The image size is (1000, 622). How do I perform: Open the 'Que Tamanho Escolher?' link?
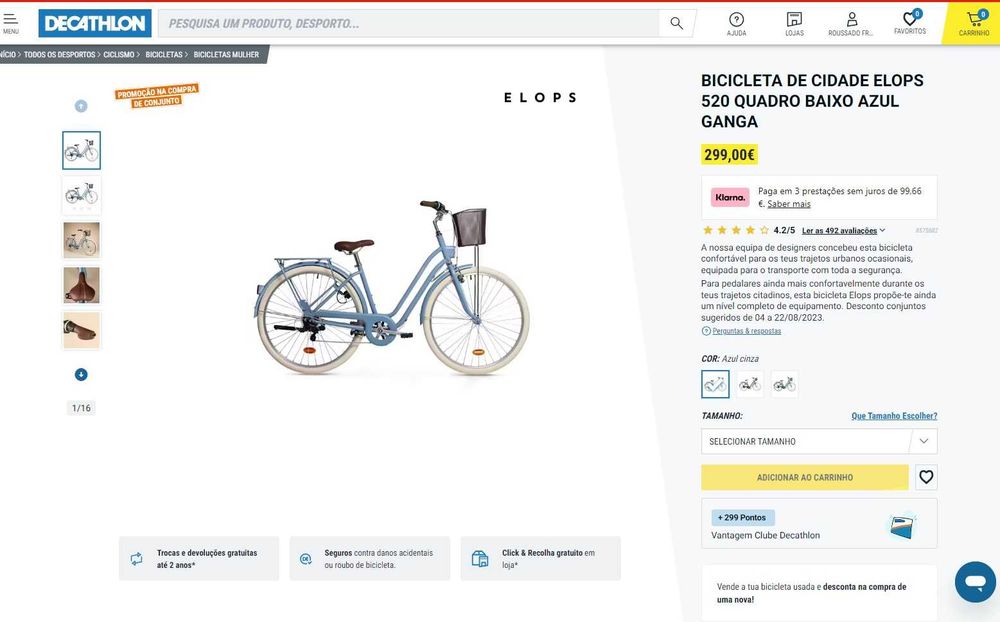(x=894, y=416)
